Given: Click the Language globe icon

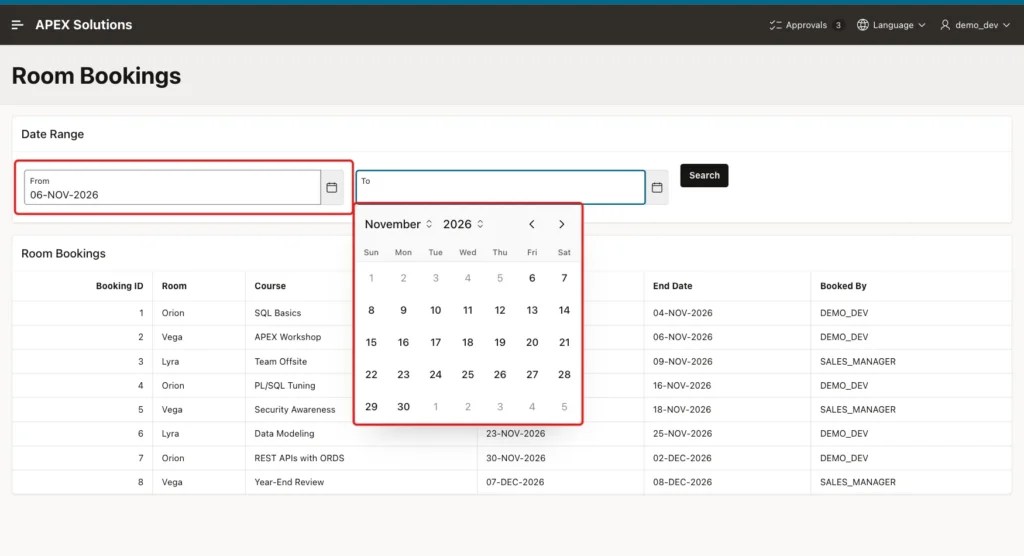Looking at the screenshot, I should click(x=863, y=25).
